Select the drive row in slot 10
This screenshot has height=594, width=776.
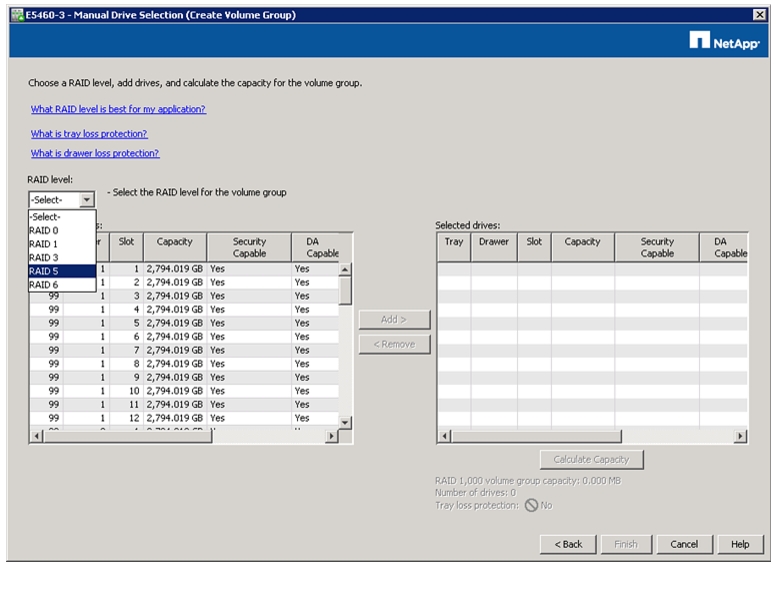(184, 391)
